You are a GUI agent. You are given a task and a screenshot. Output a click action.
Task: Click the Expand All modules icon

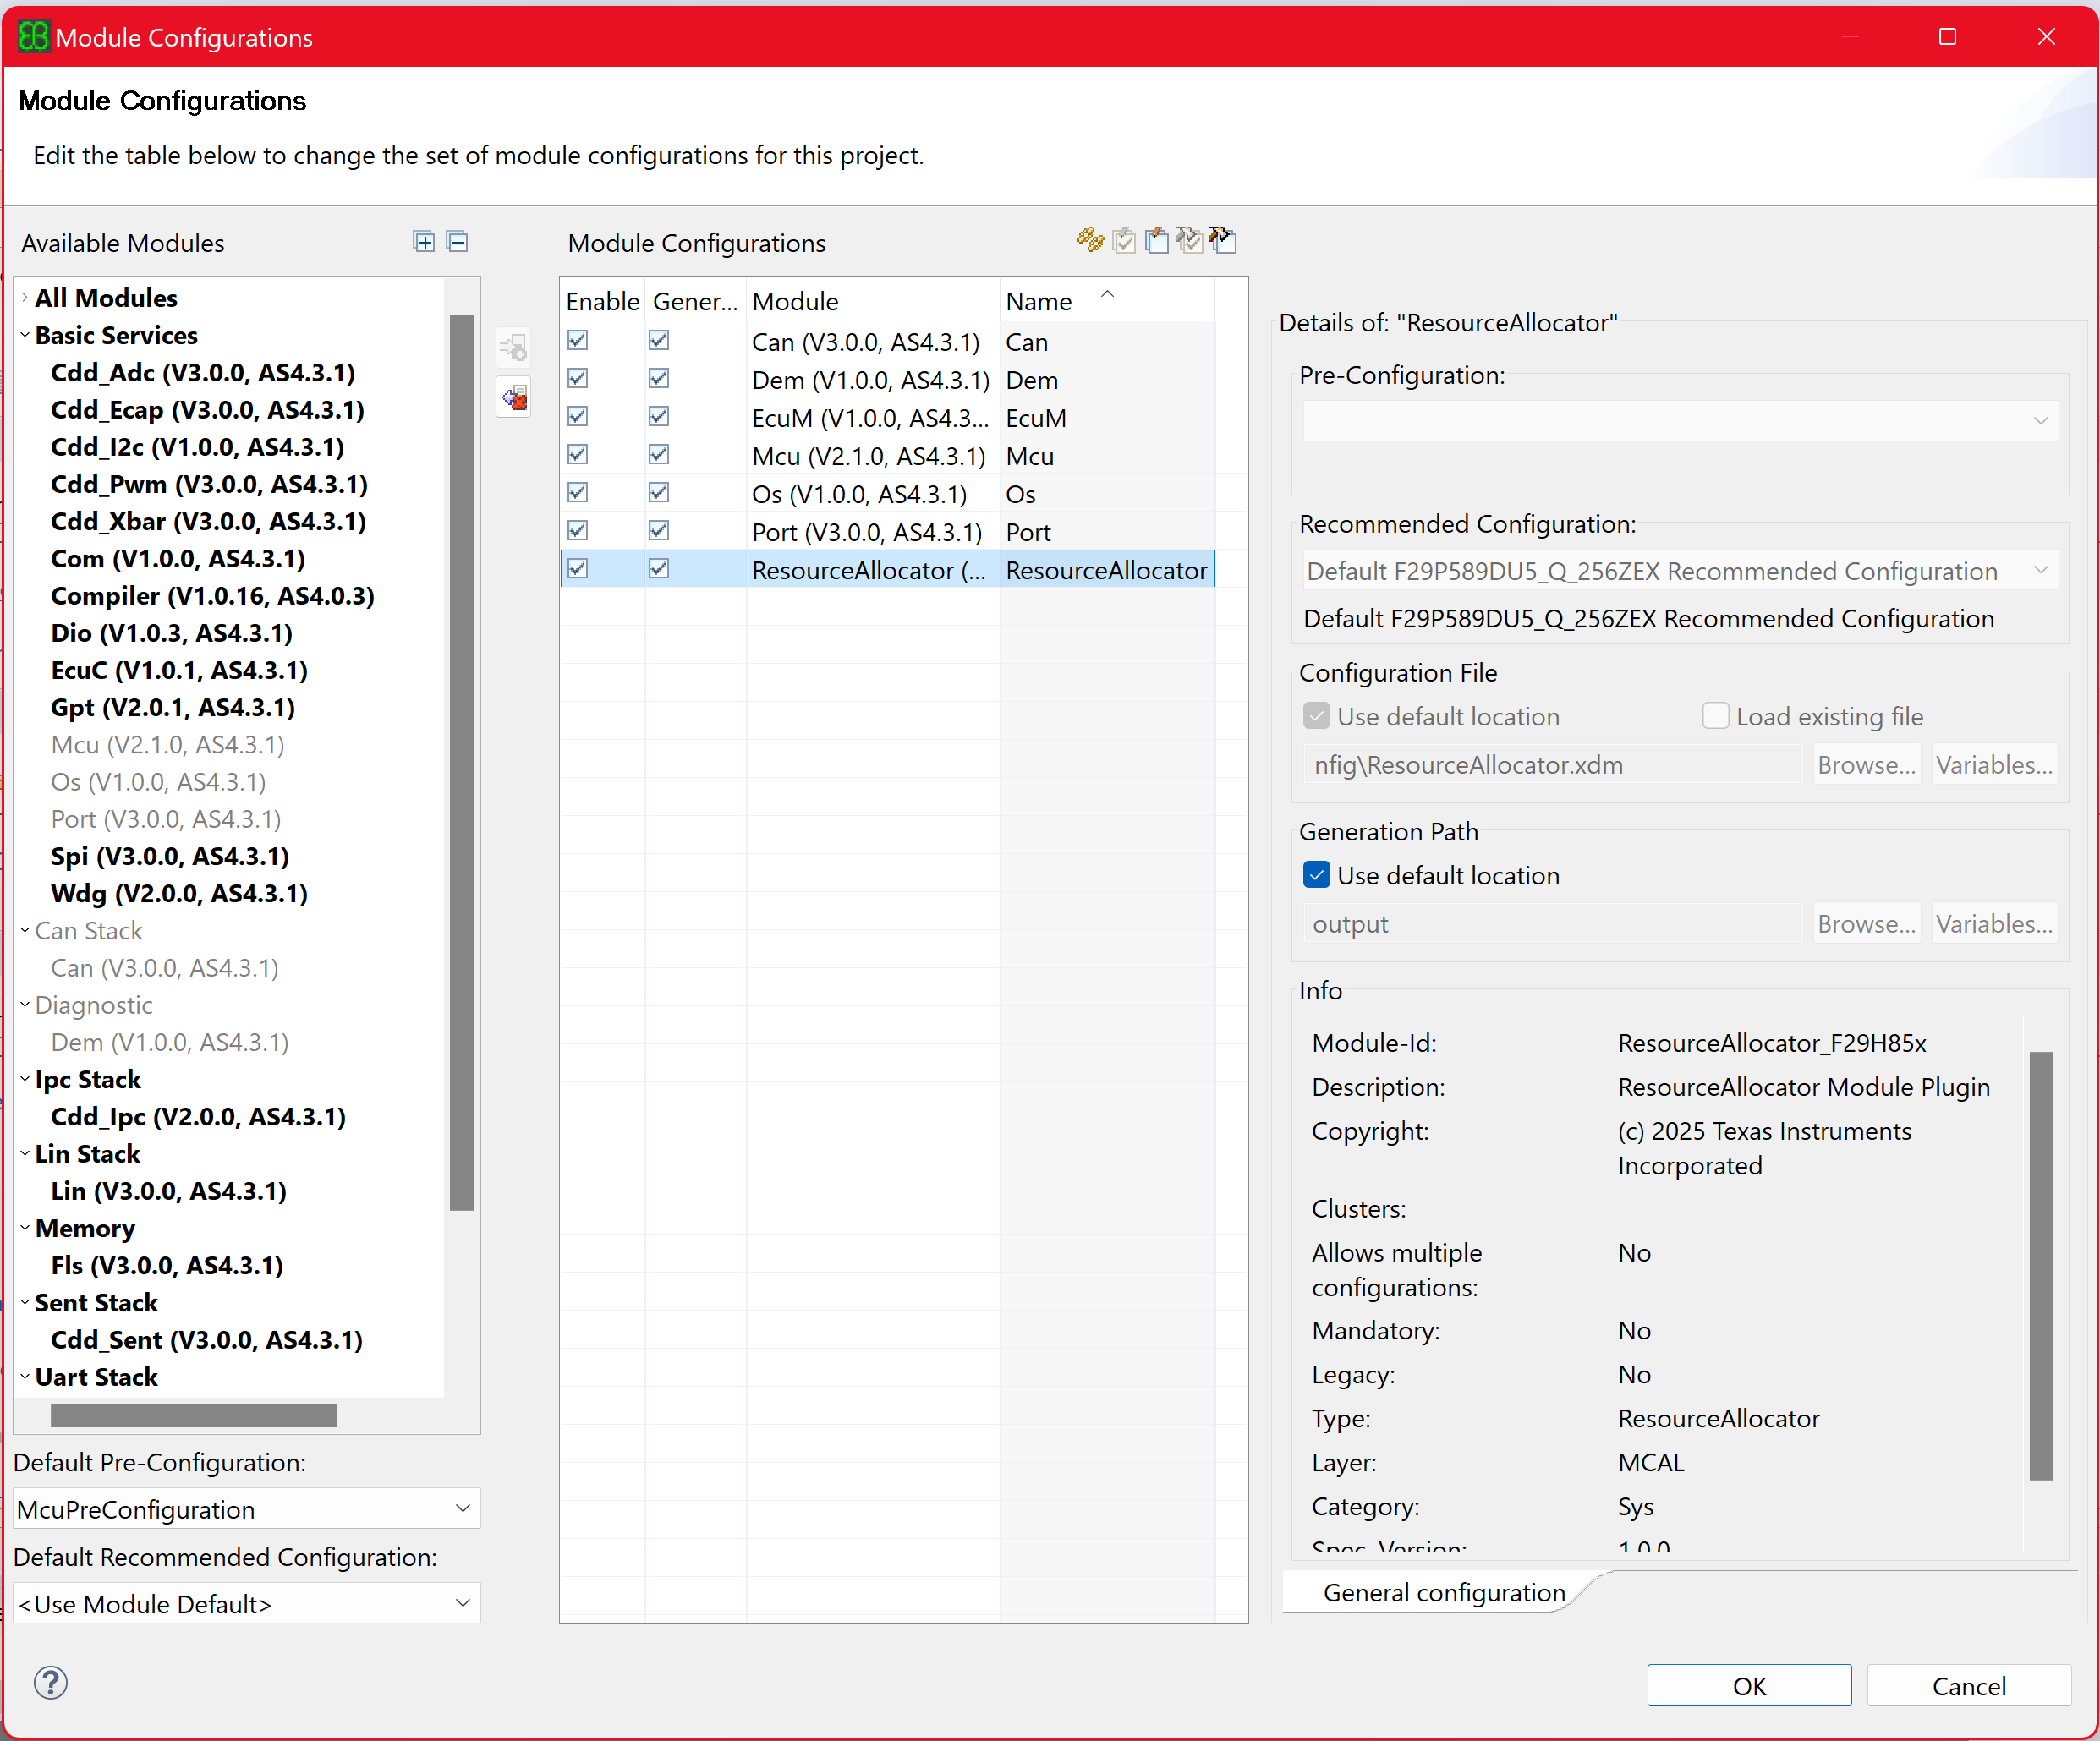coord(424,241)
